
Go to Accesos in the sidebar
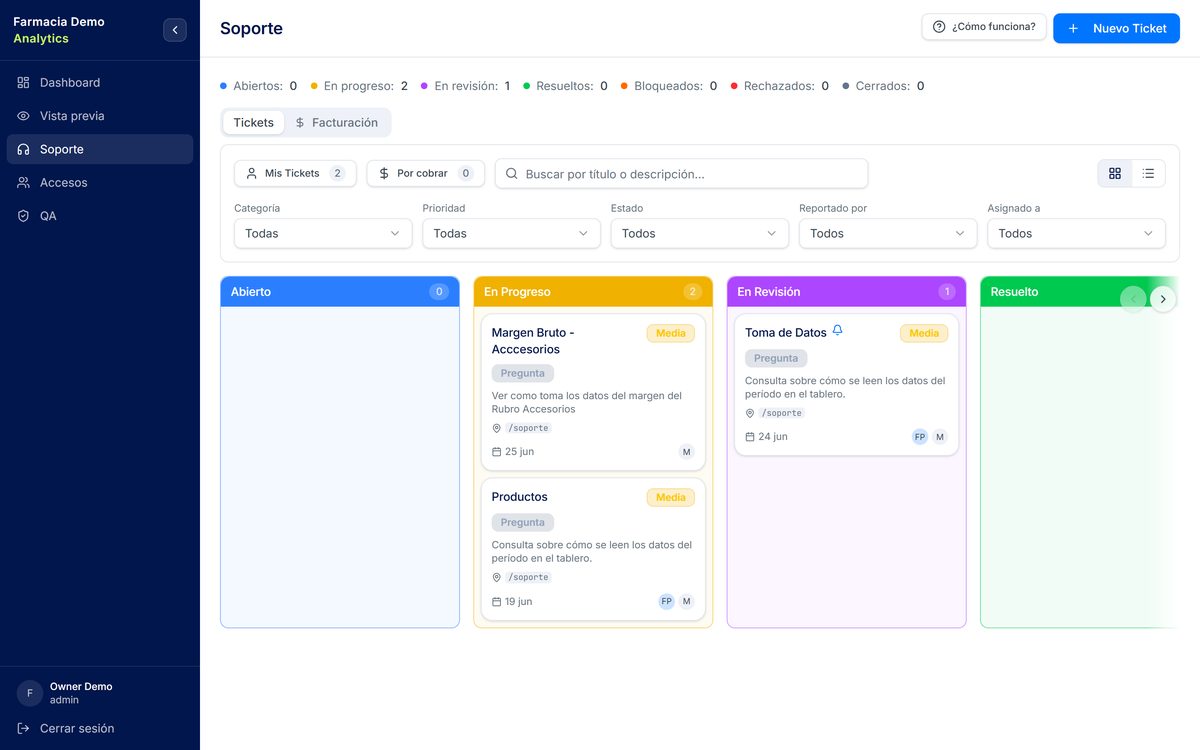(x=100, y=182)
